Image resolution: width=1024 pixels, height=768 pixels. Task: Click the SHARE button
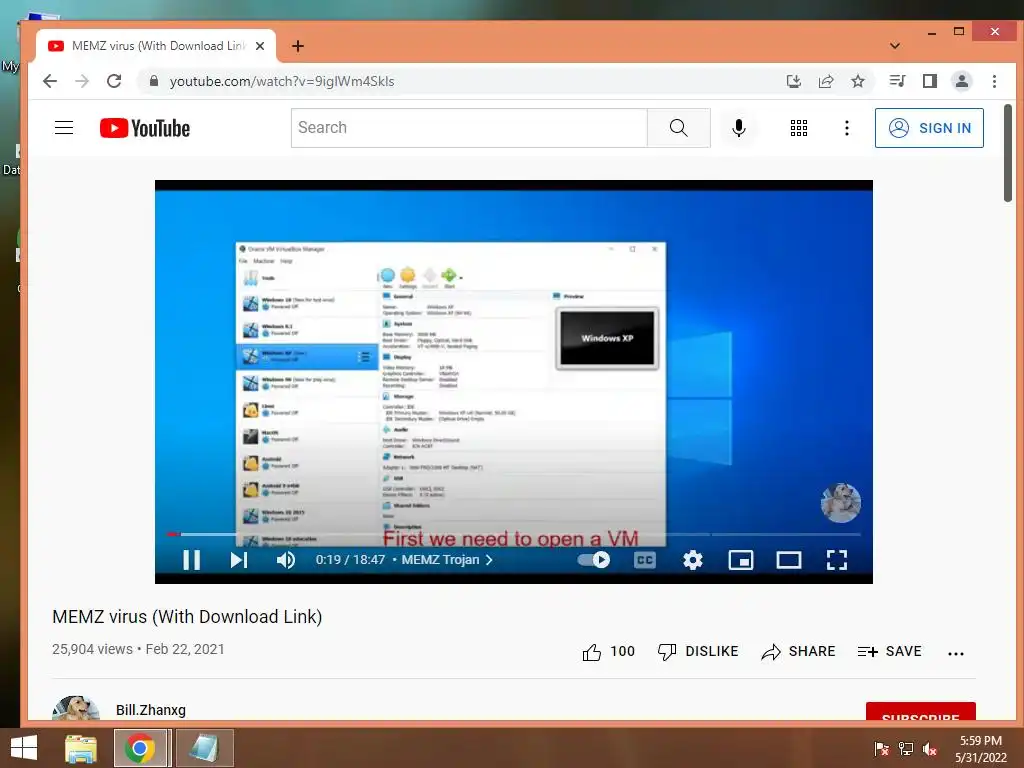coord(798,651)
